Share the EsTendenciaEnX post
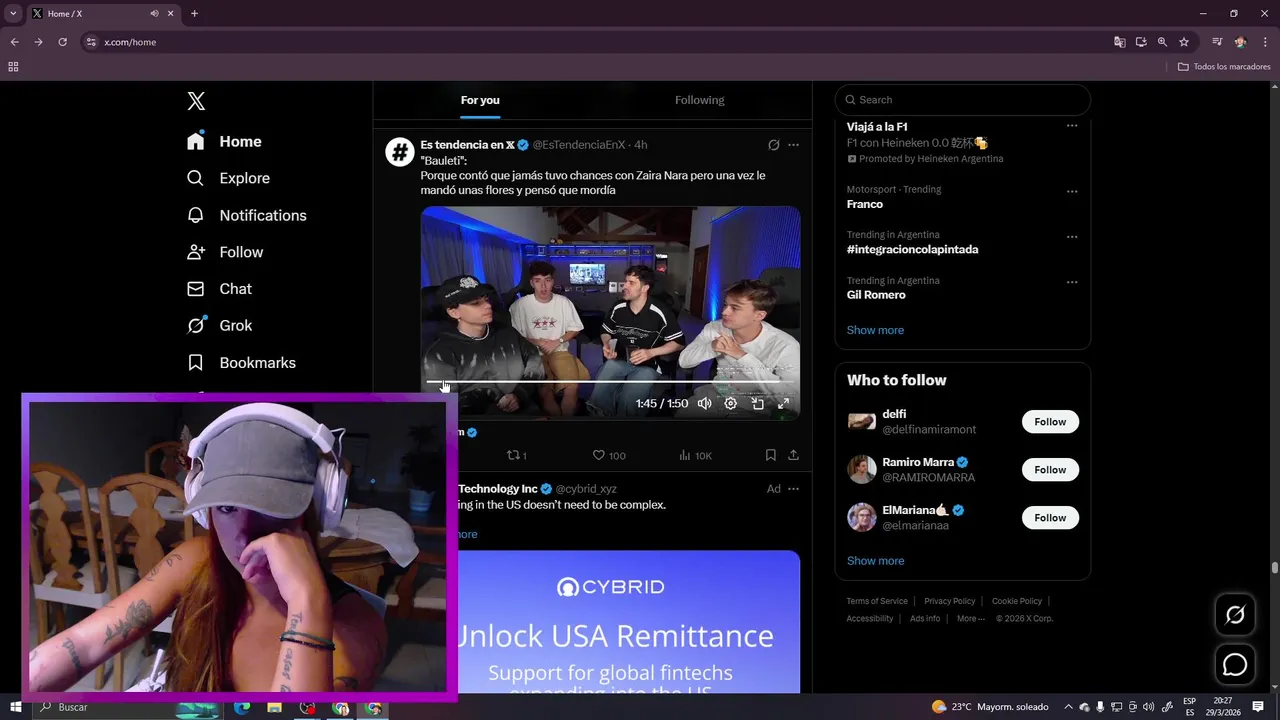 click(793, 455)
